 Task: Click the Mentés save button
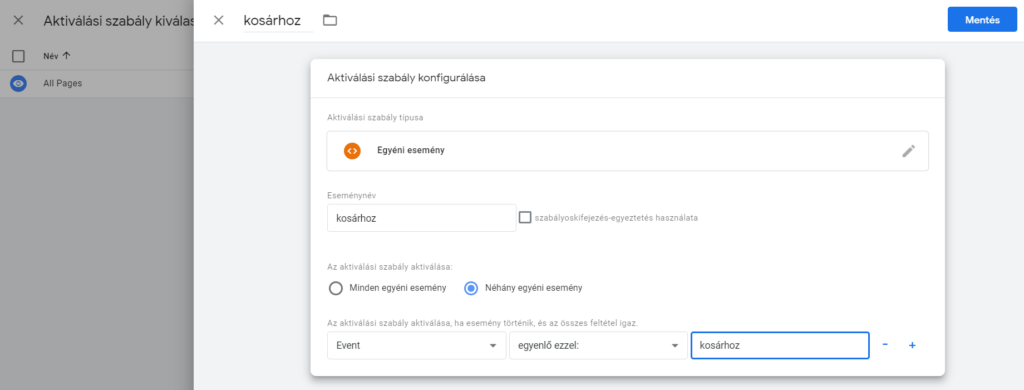[x=982, y=20]
